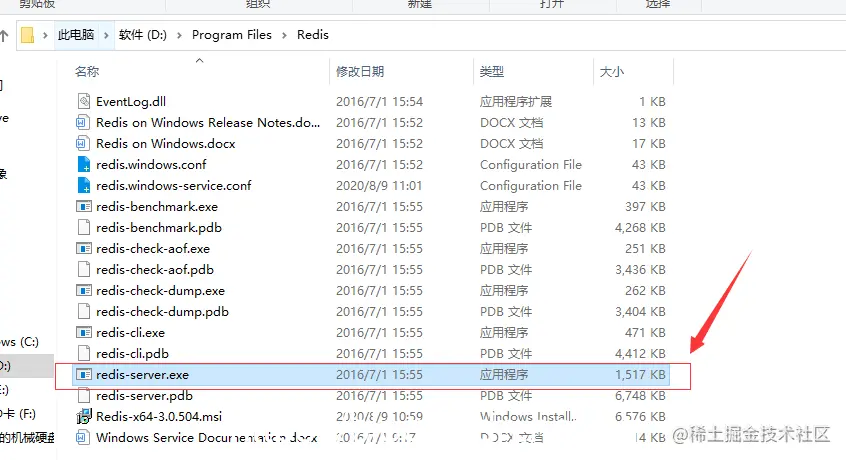Click the redis-check-aof.pdb file icon
Image resolution: width=846 pixels, height=460 pixels.
[84, 270]
